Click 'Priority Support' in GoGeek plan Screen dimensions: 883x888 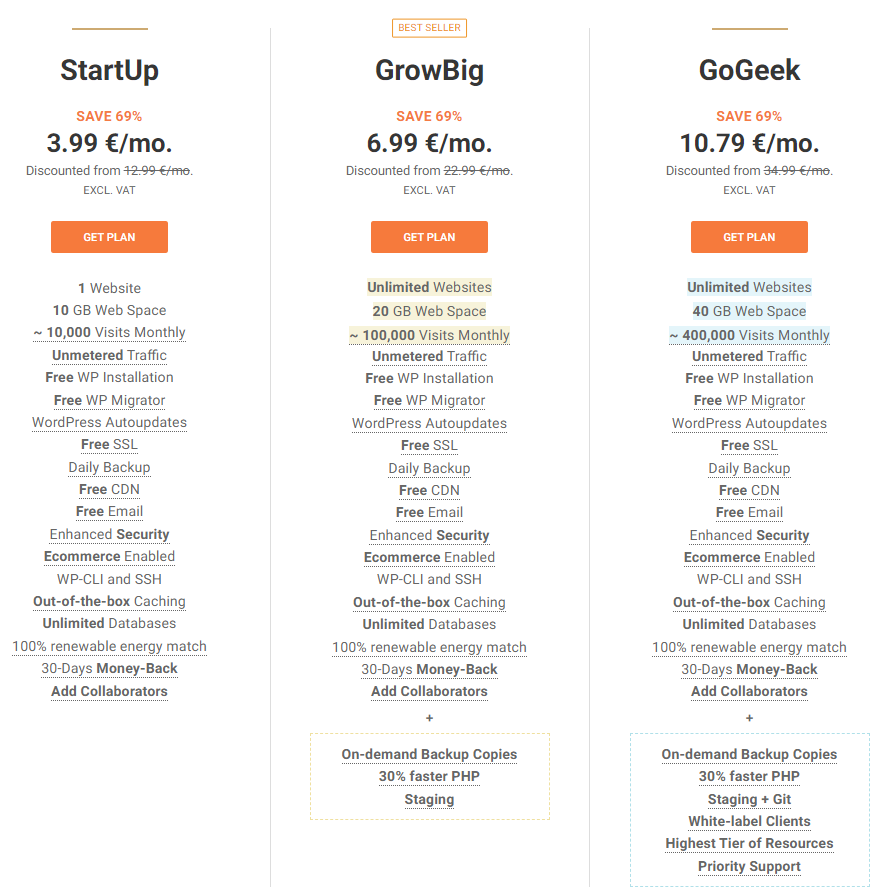pyautogui.click(x=749, y=866)
